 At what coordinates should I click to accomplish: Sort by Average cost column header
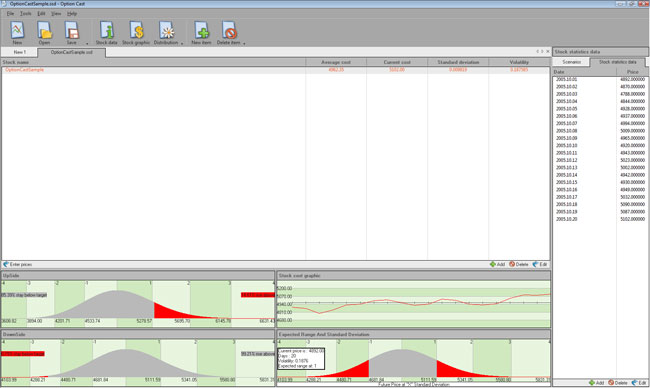coord(336,62)
